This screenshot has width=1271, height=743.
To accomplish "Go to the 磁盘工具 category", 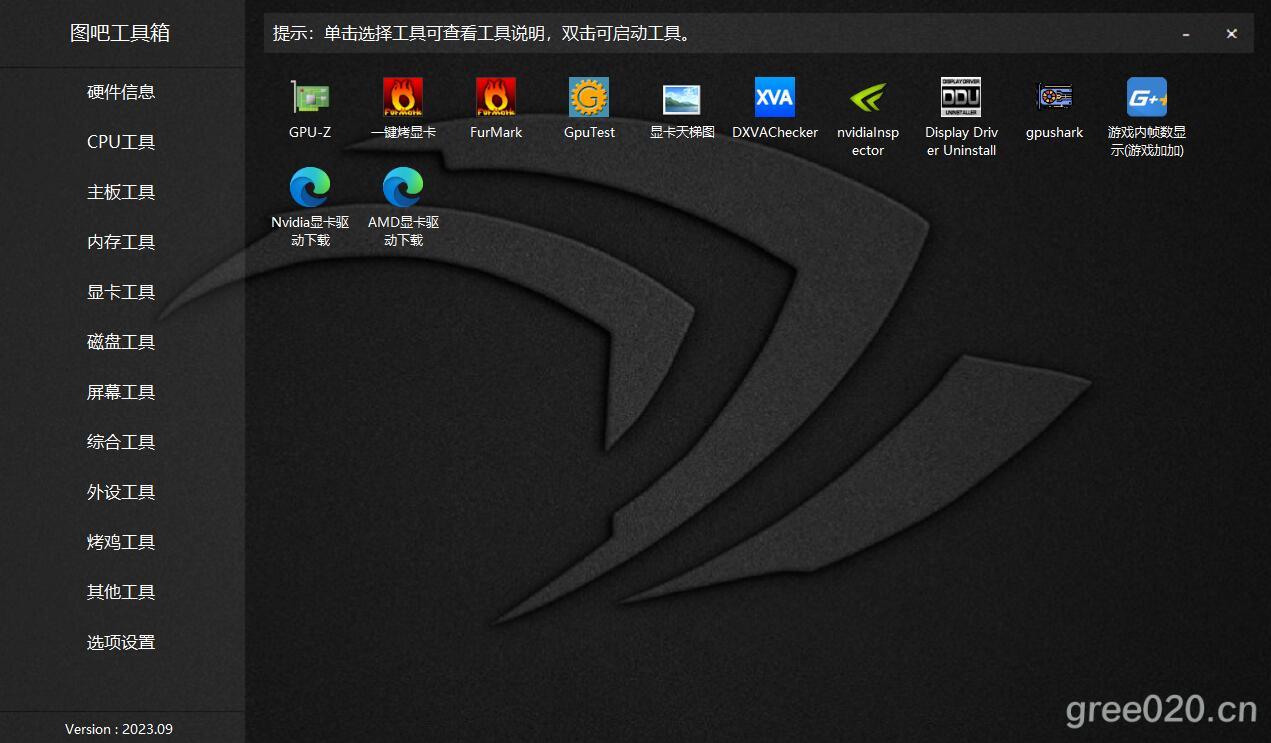I will 121,342.
